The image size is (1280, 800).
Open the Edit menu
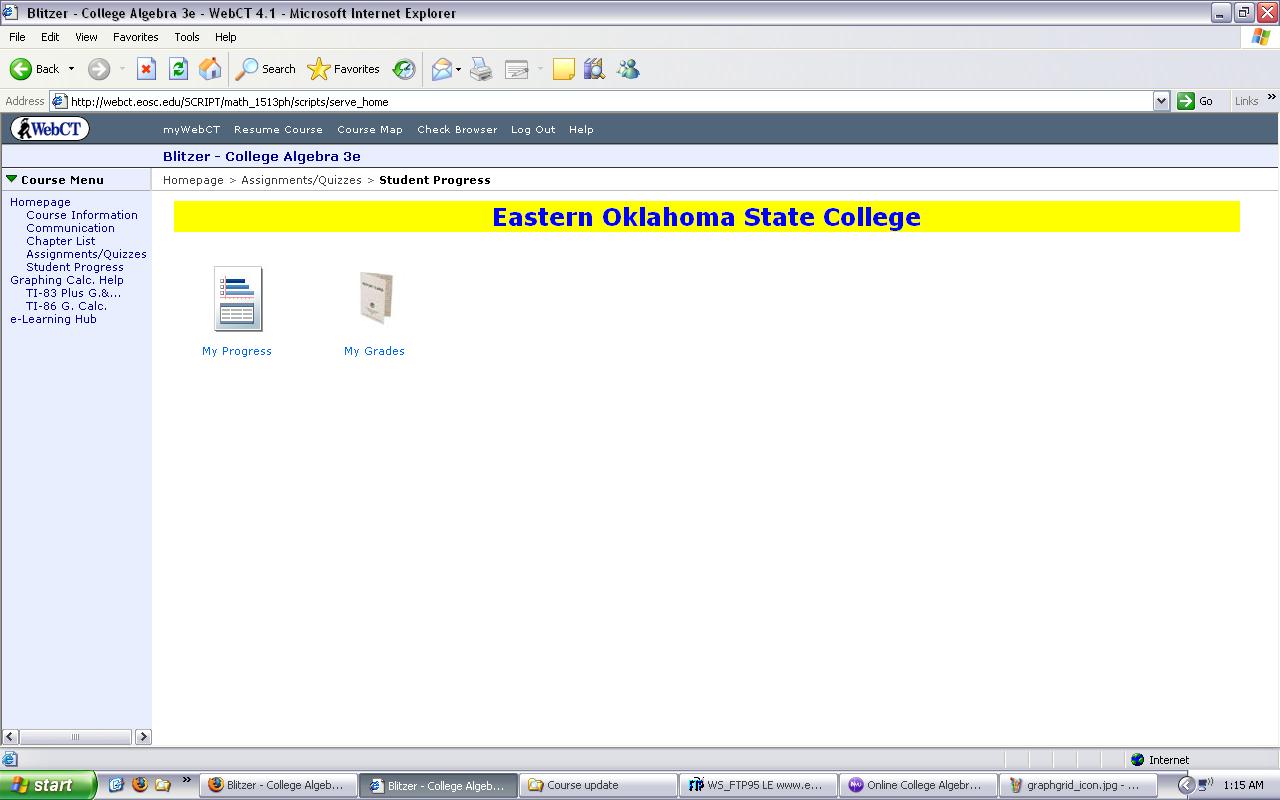pyautogui.click(x=50, y=37)
